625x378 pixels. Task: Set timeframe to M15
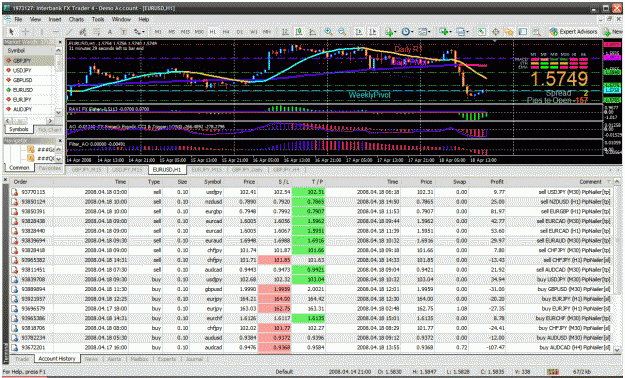pos(185,32)
